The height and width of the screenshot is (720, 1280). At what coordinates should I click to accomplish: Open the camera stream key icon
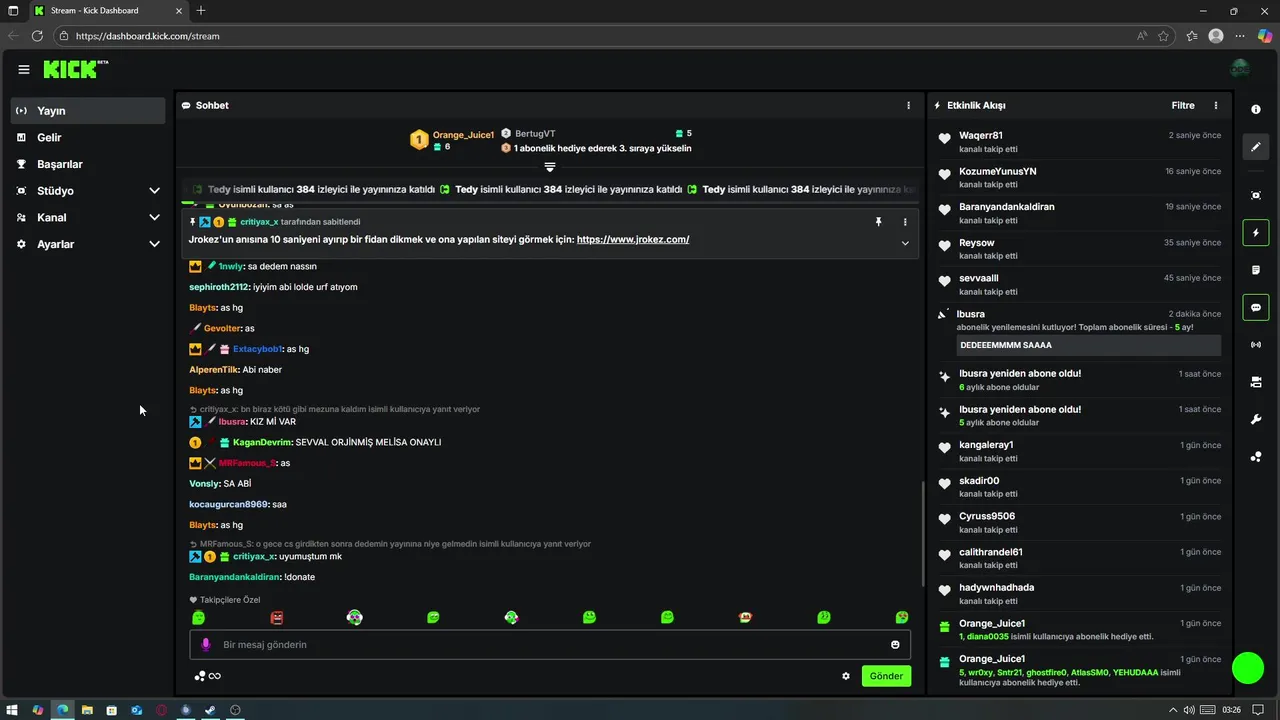click(x=1256, y=382)
